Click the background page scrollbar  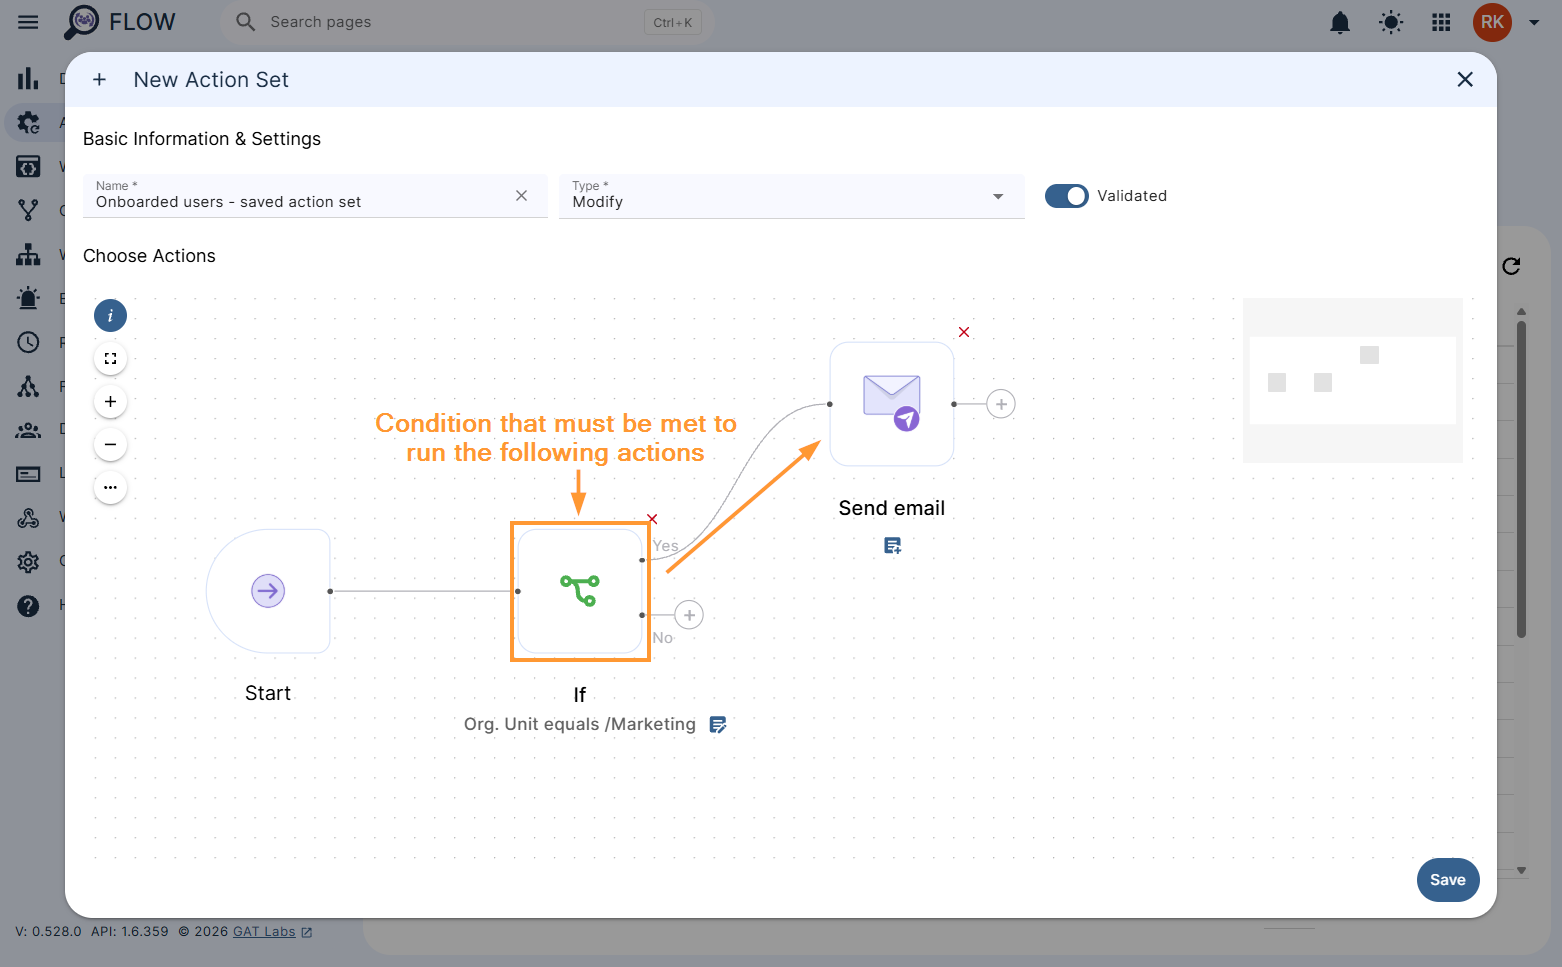pyautogui.click(x=1521, y=478)
